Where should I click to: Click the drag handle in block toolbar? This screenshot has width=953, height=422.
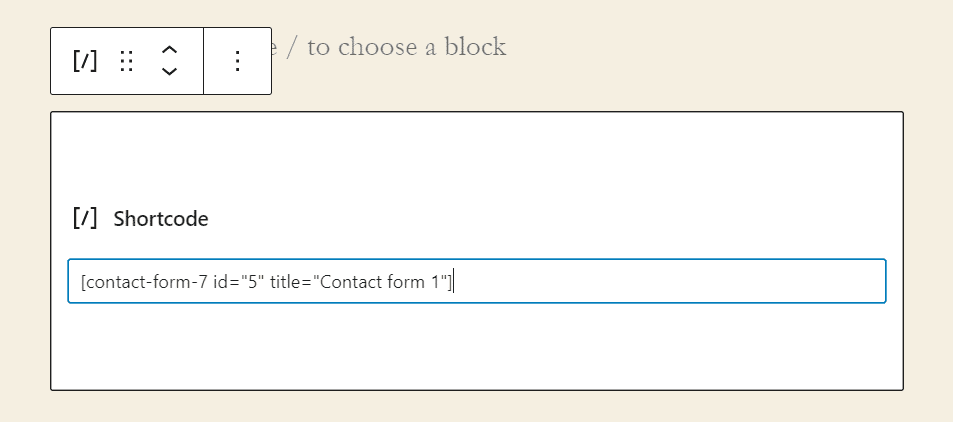point(127,61)
